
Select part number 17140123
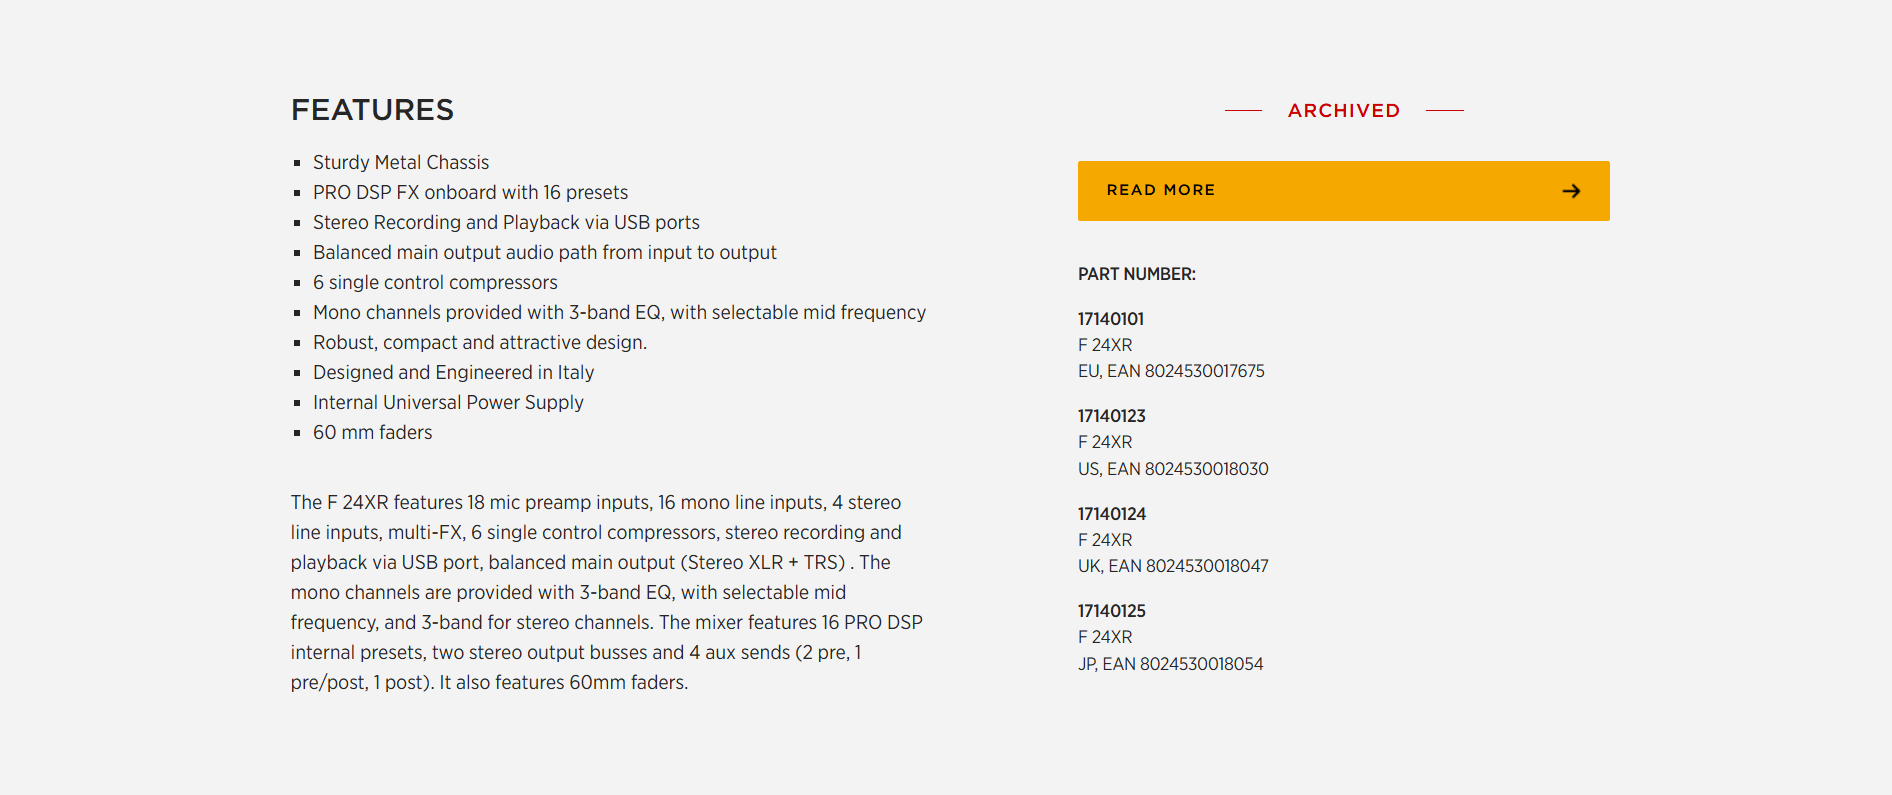click(1111, 416)
